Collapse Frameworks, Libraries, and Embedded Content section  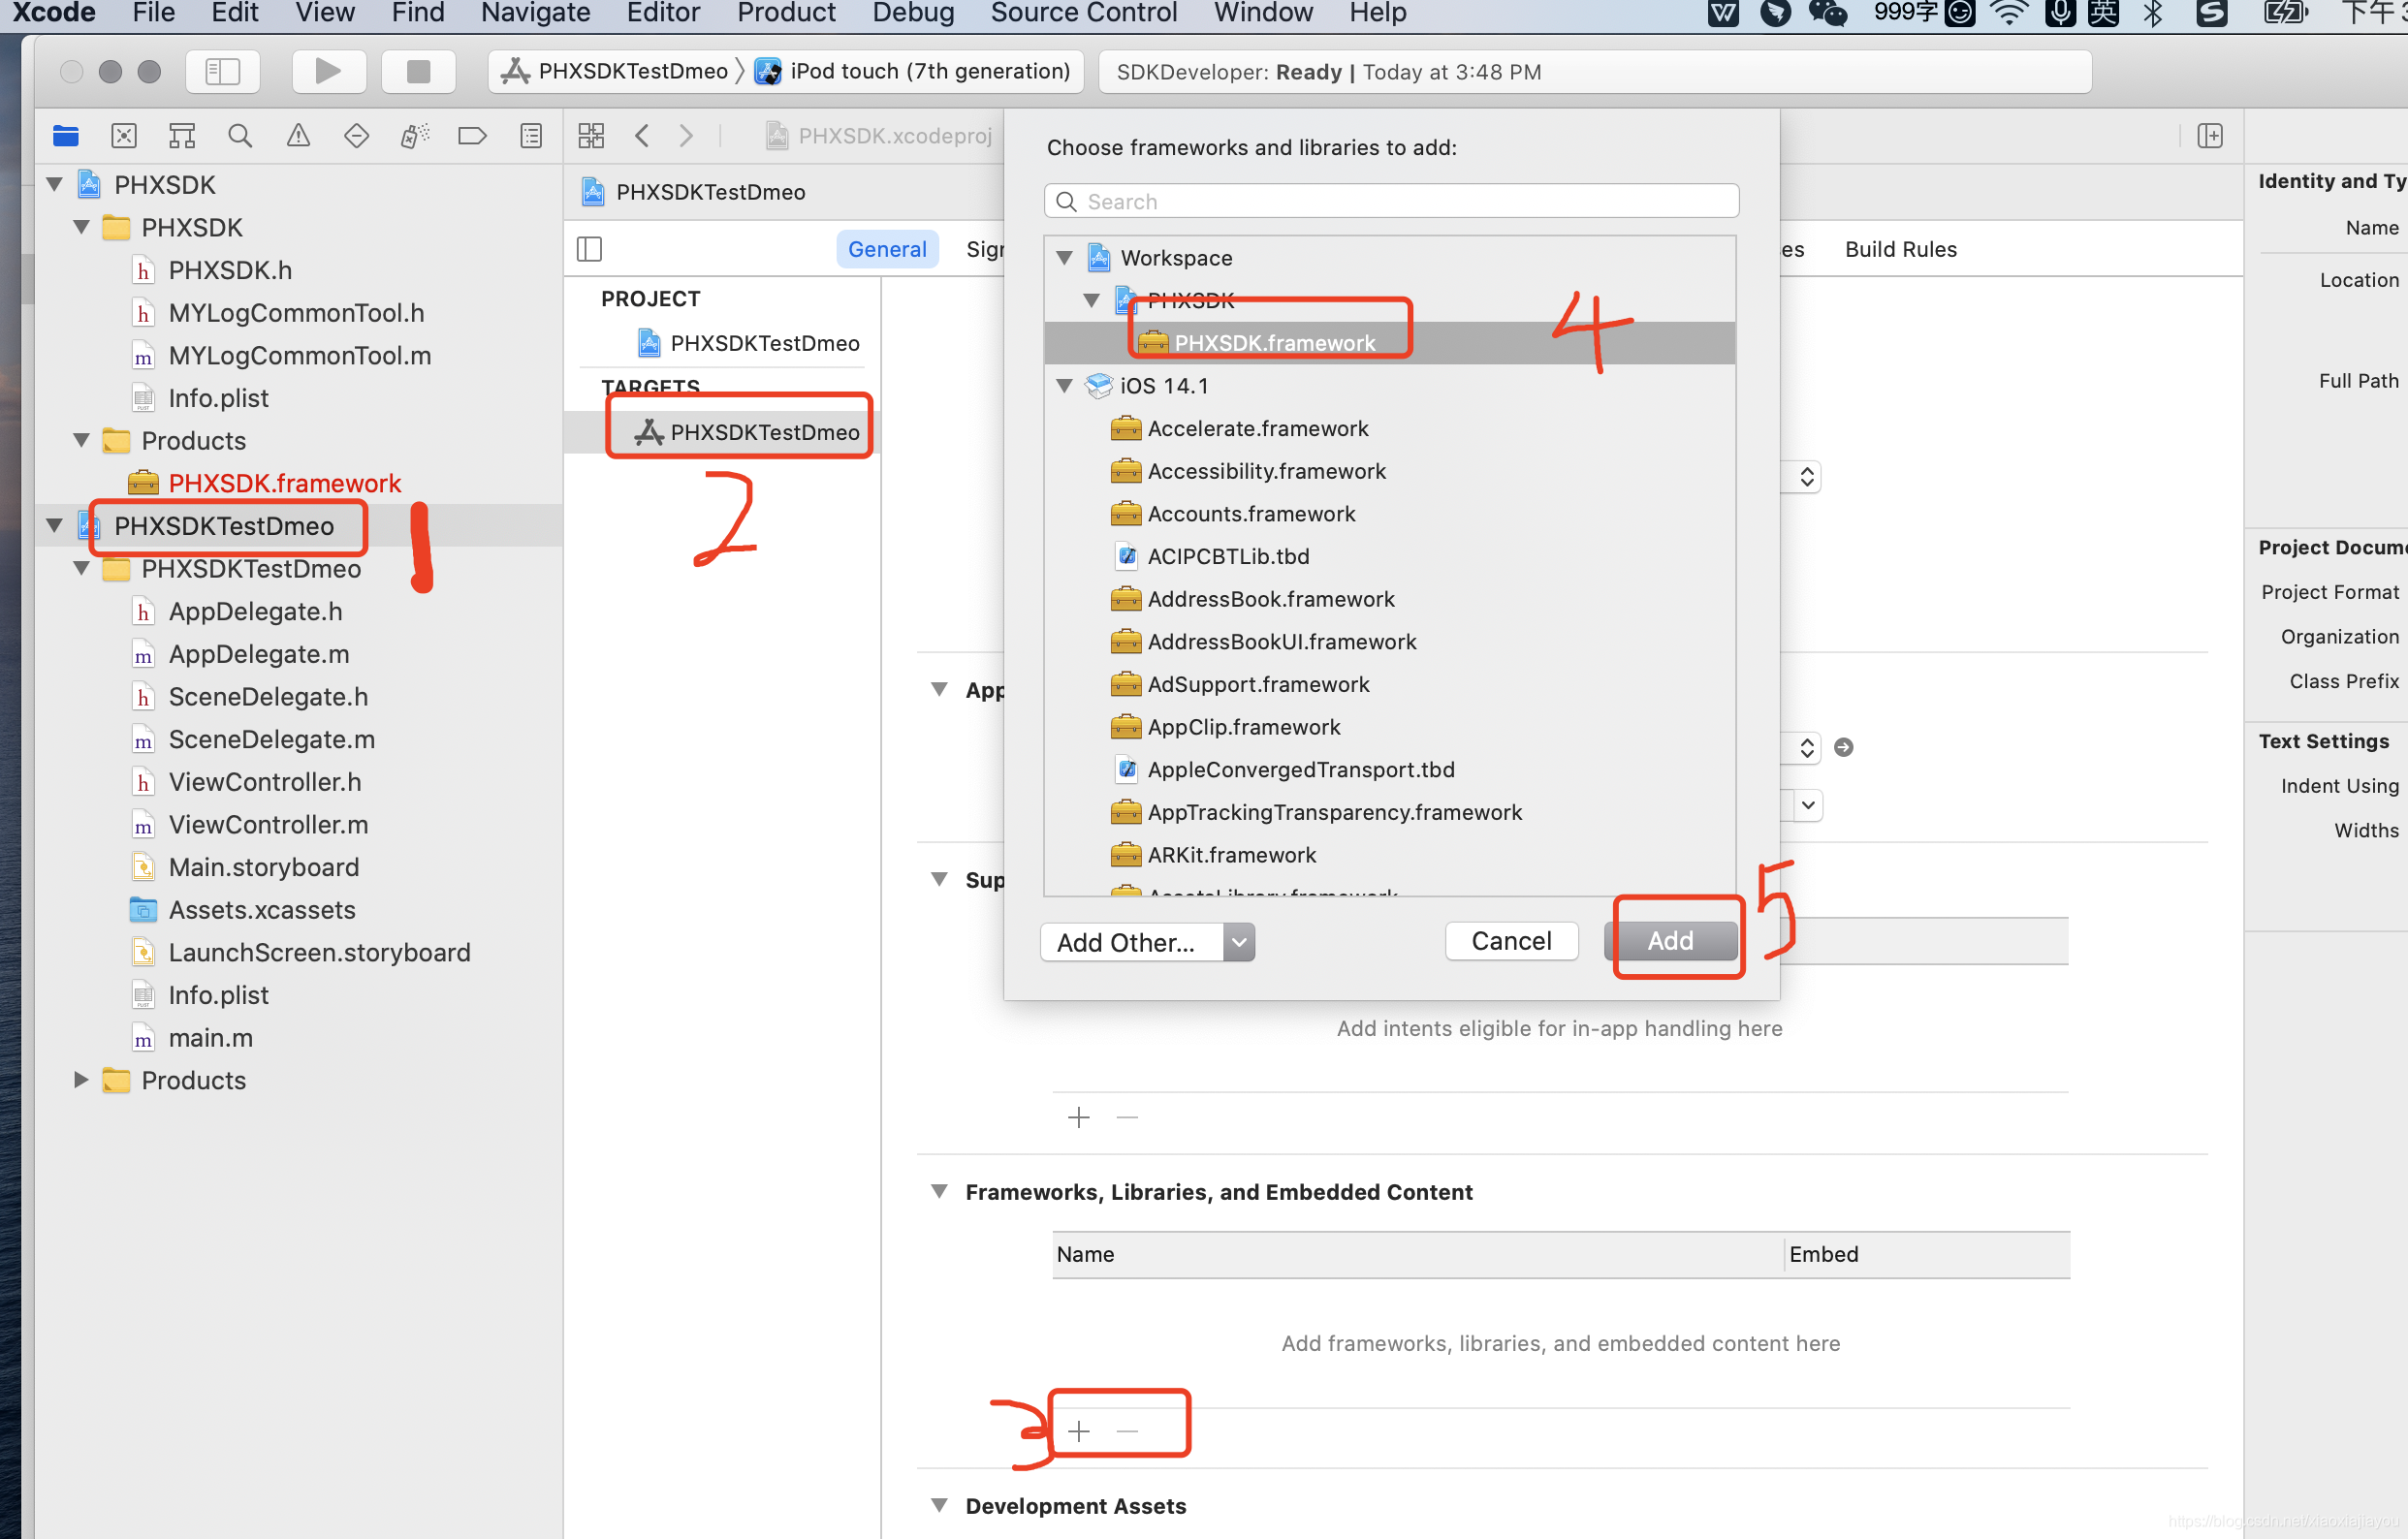[939, 1191]
